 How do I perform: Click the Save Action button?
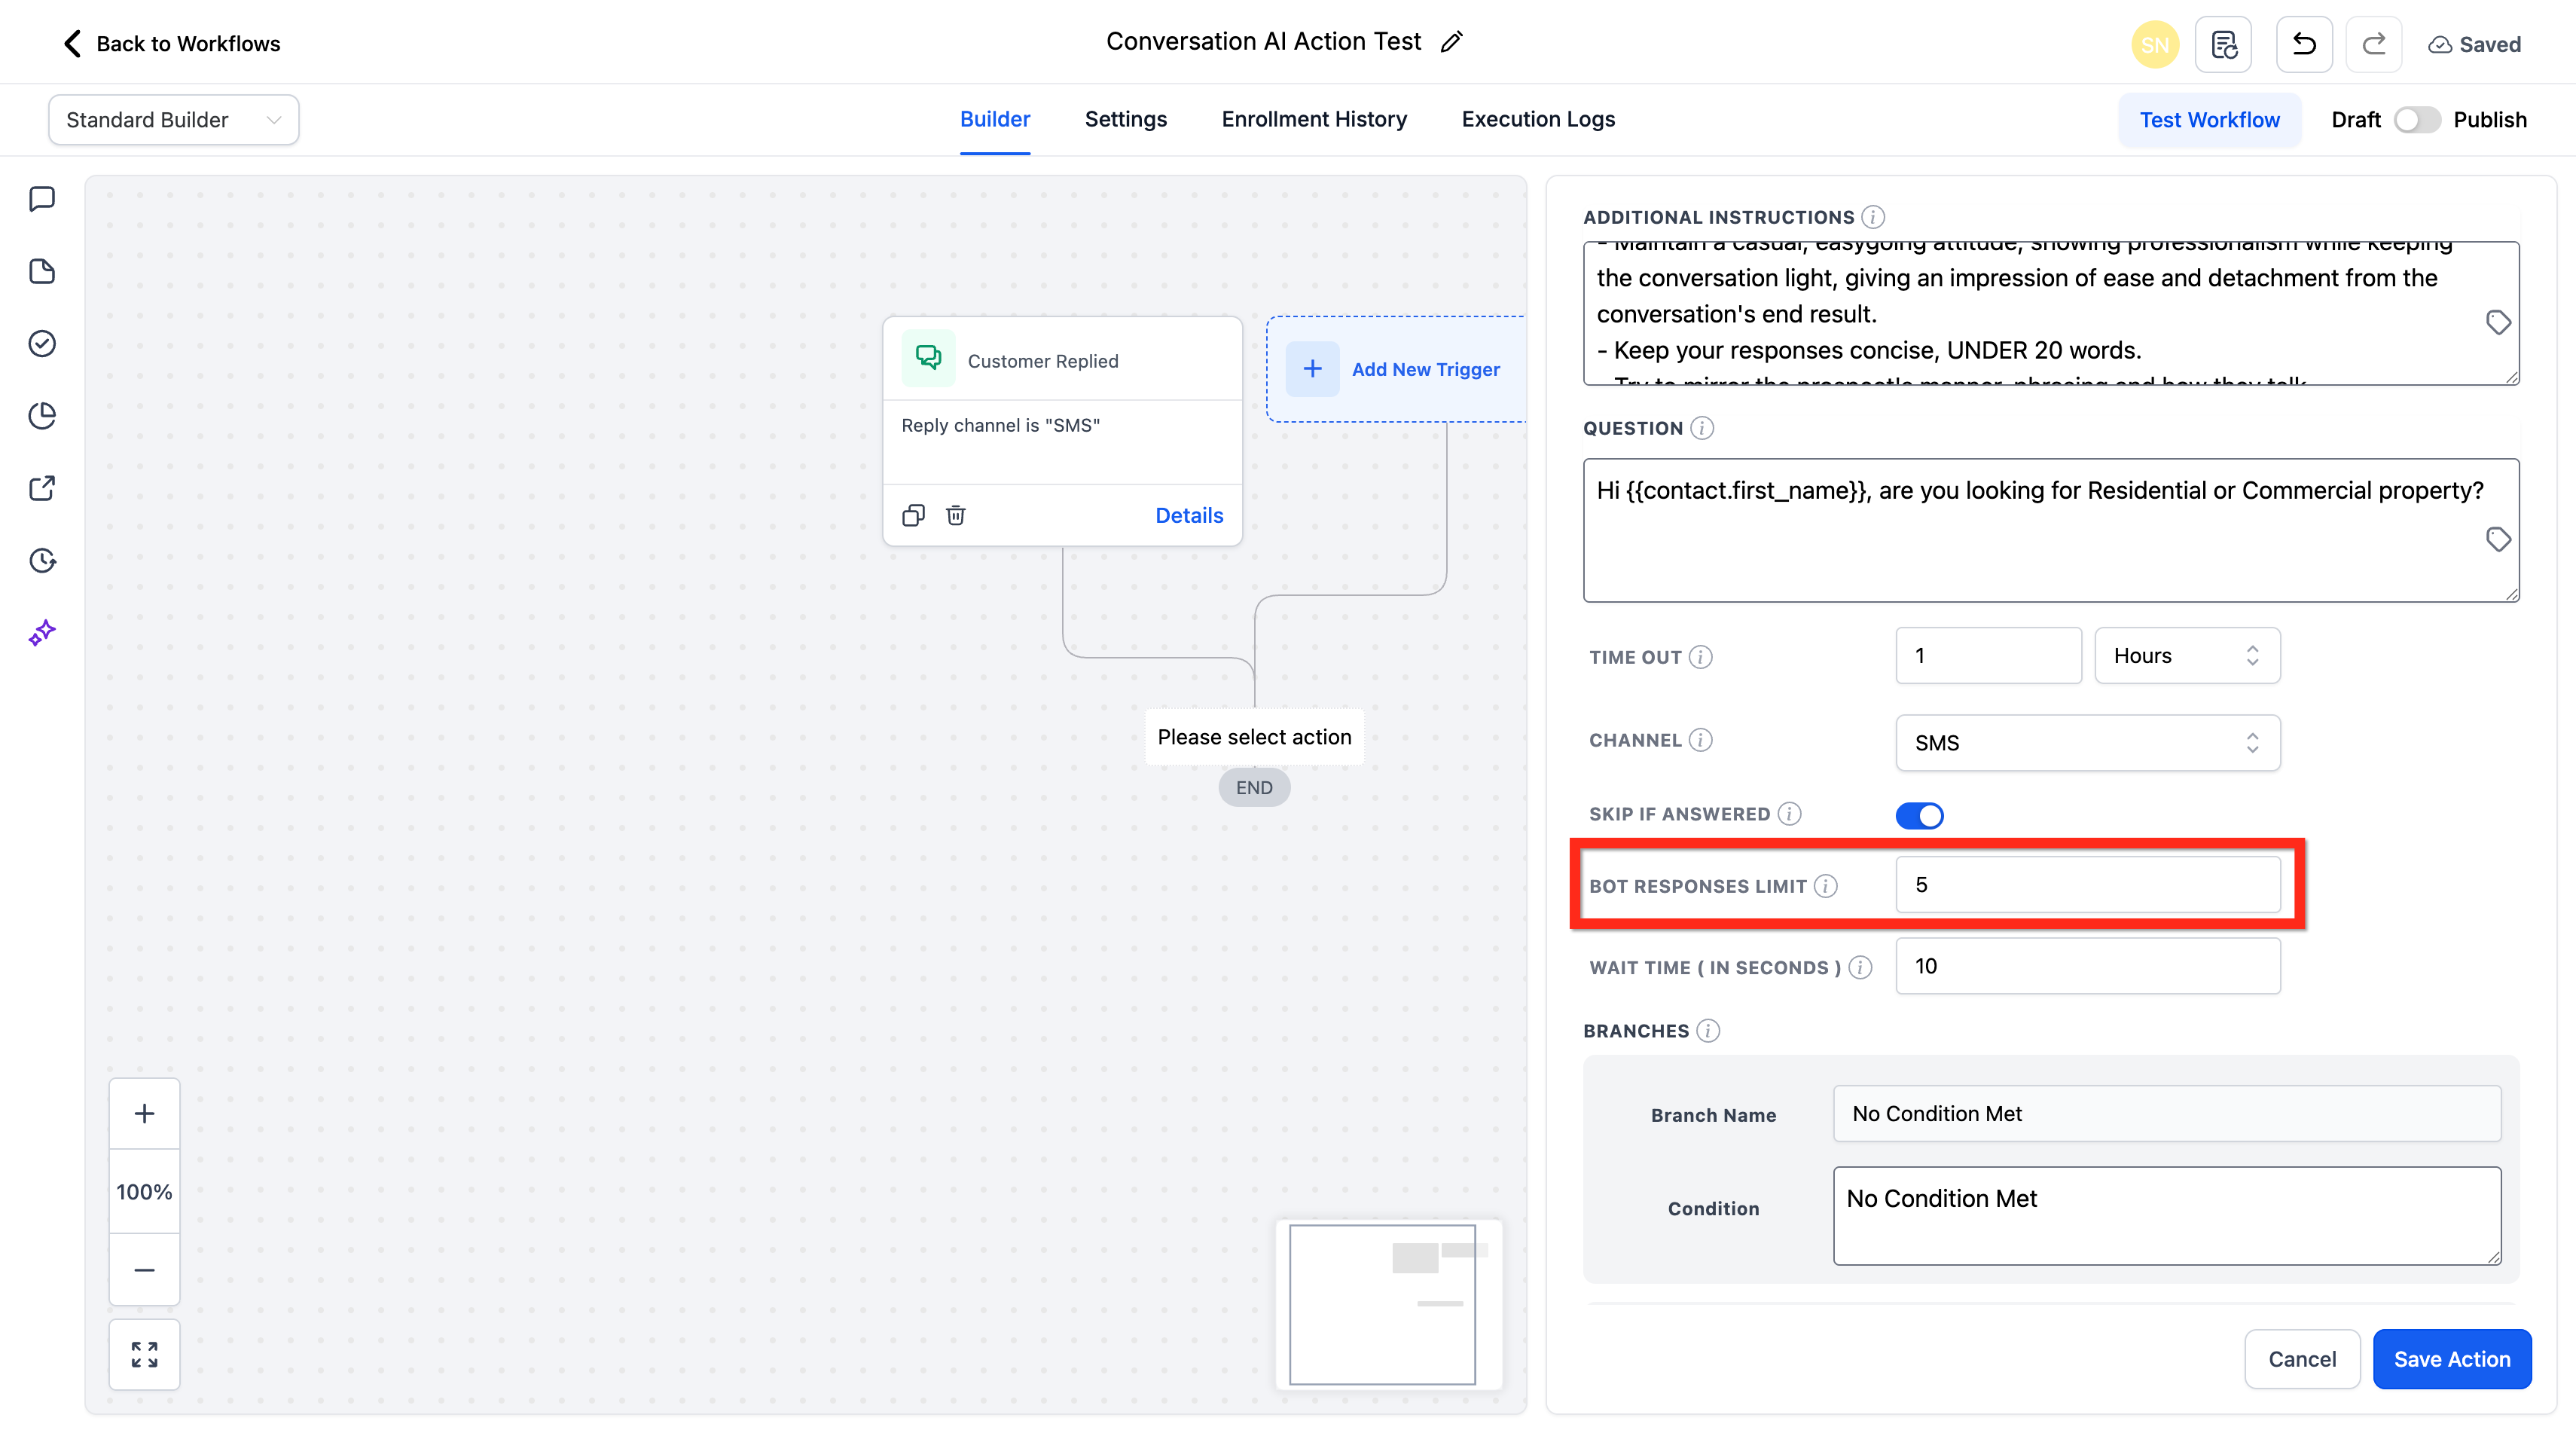pos(2450,1358)
